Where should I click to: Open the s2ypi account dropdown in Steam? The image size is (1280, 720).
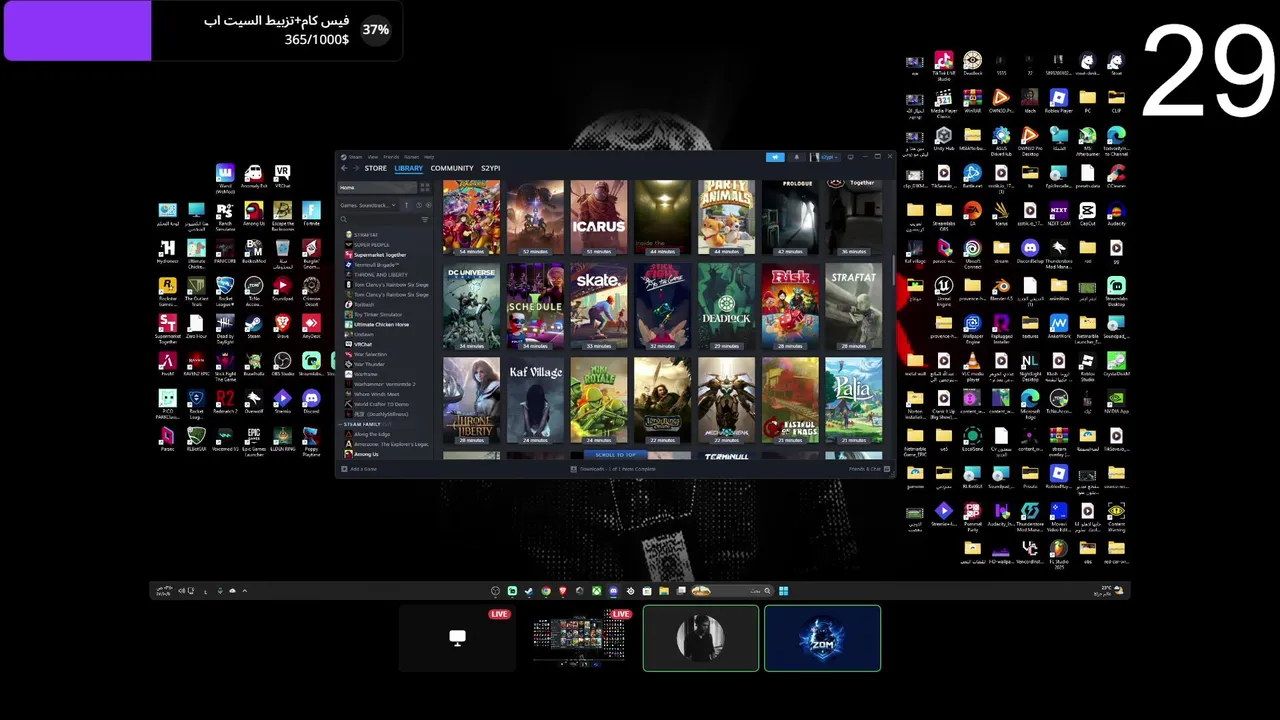point(826,157)
